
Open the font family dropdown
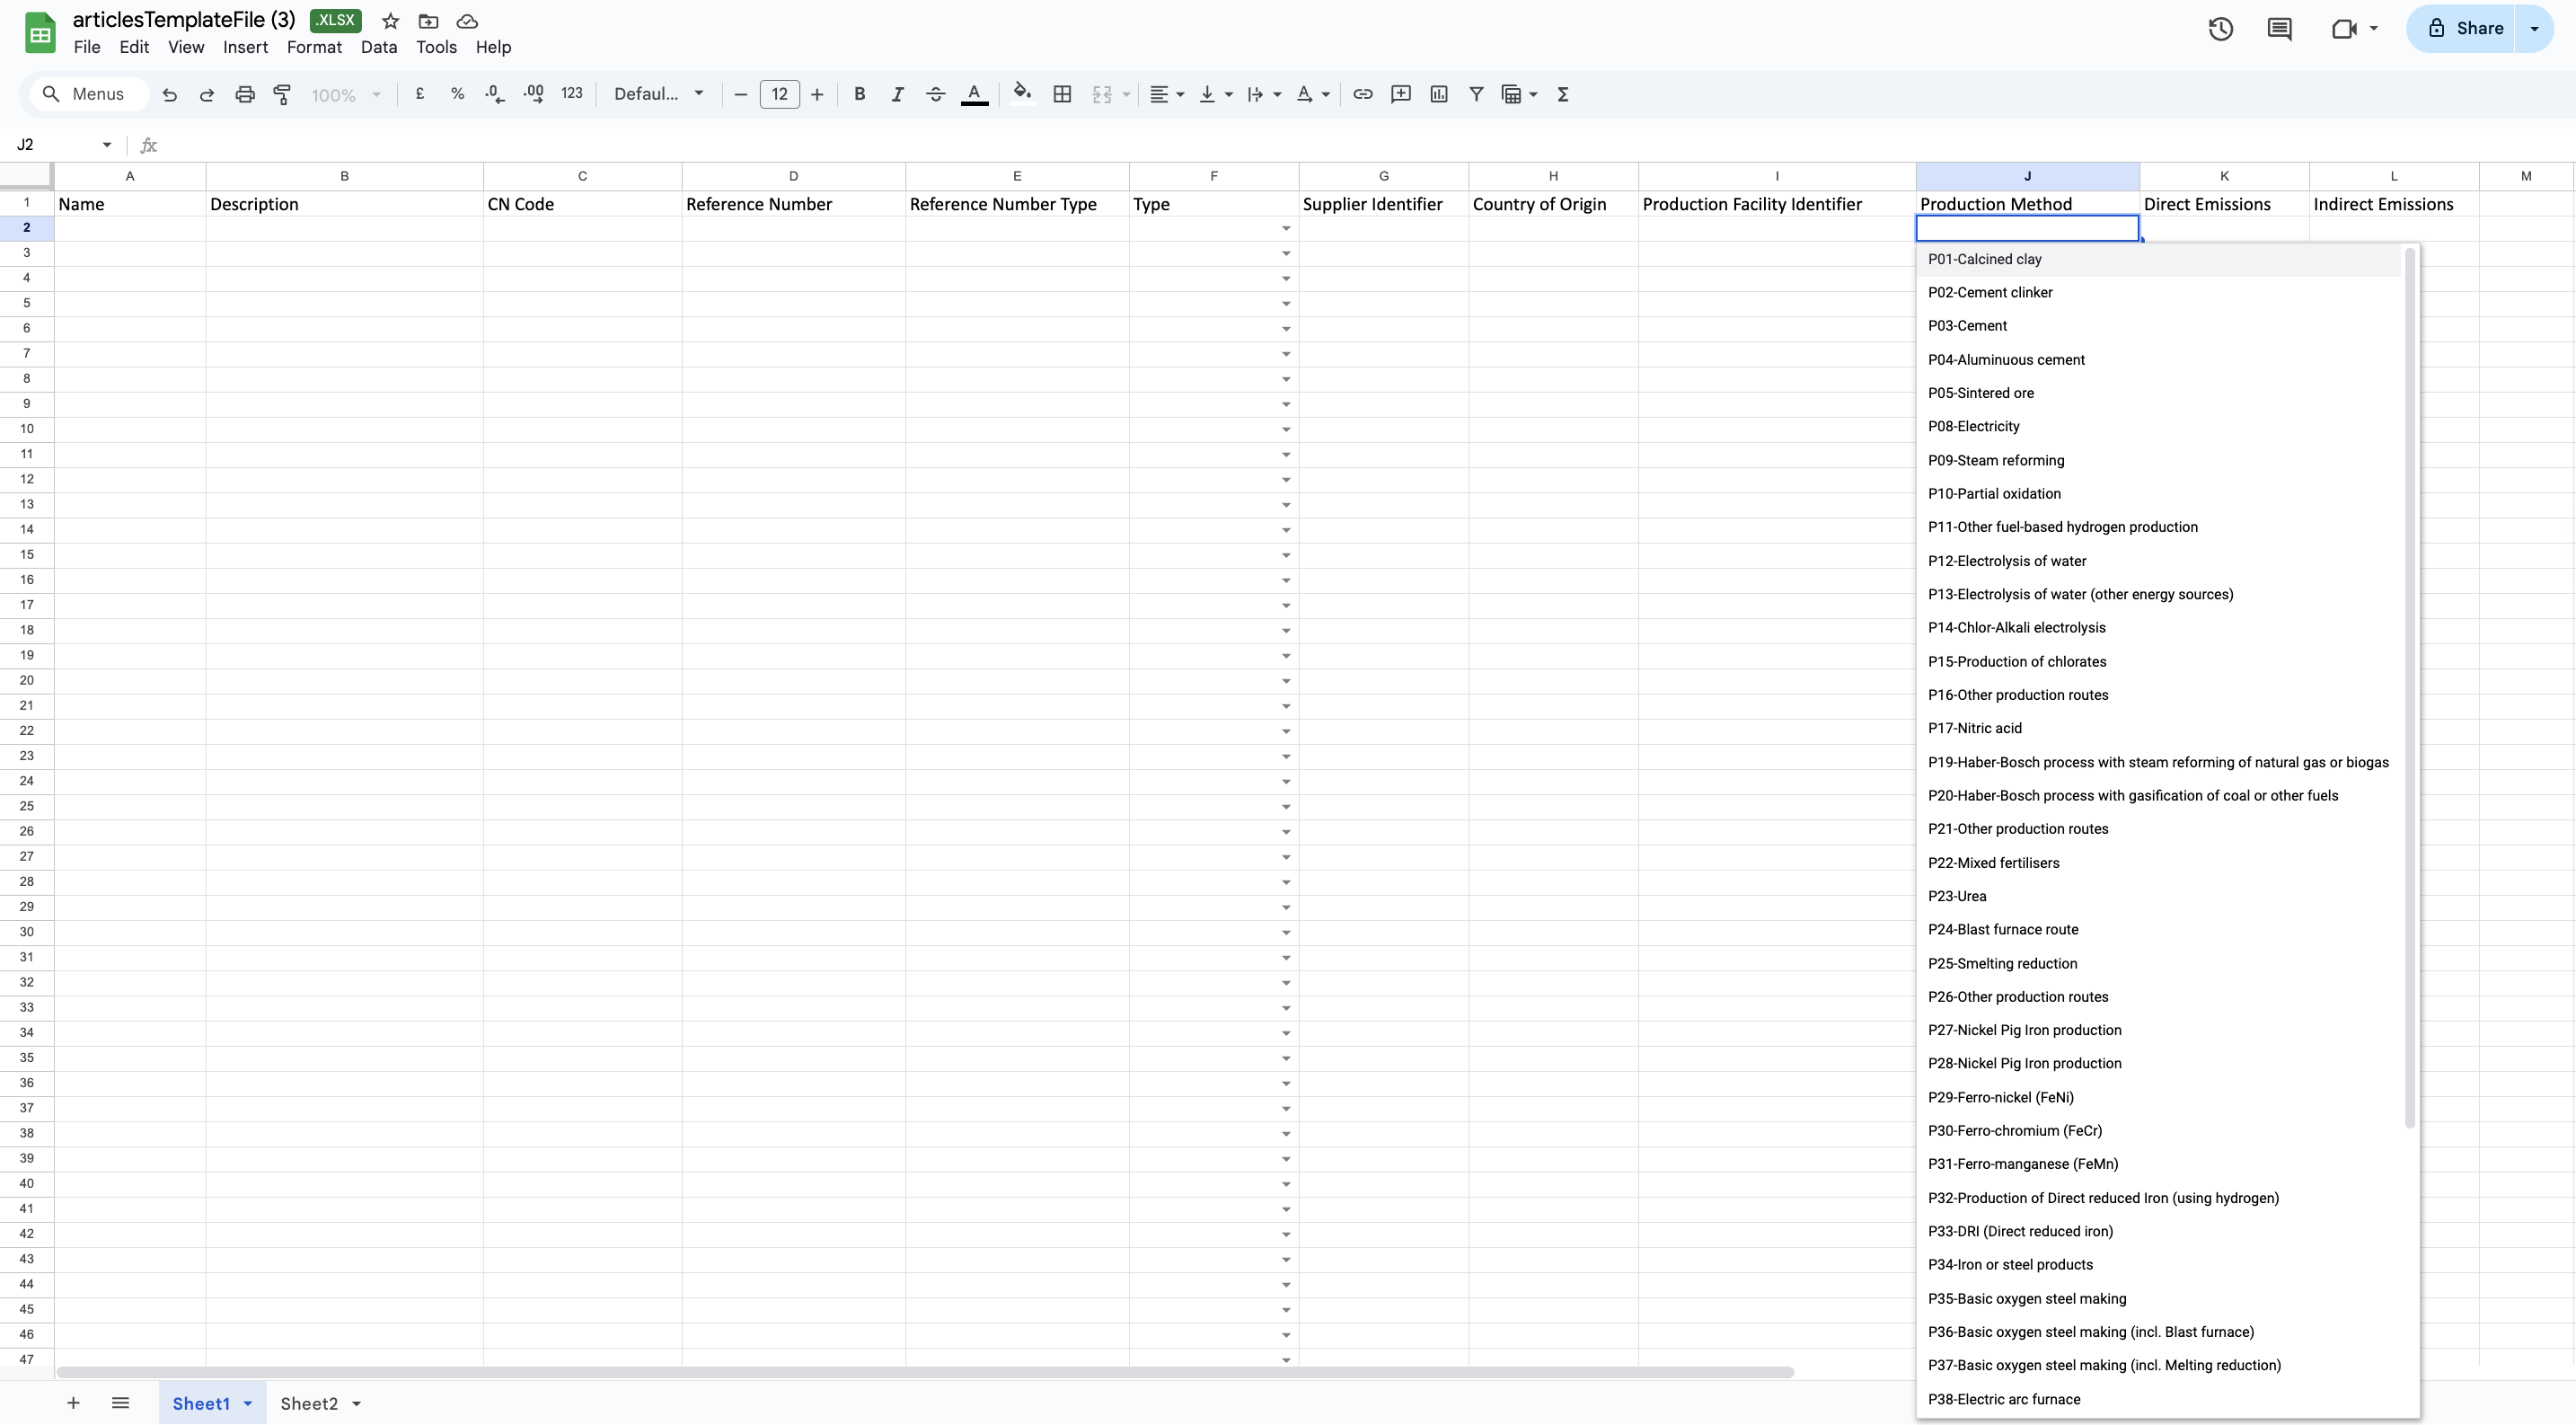[658, 94]
